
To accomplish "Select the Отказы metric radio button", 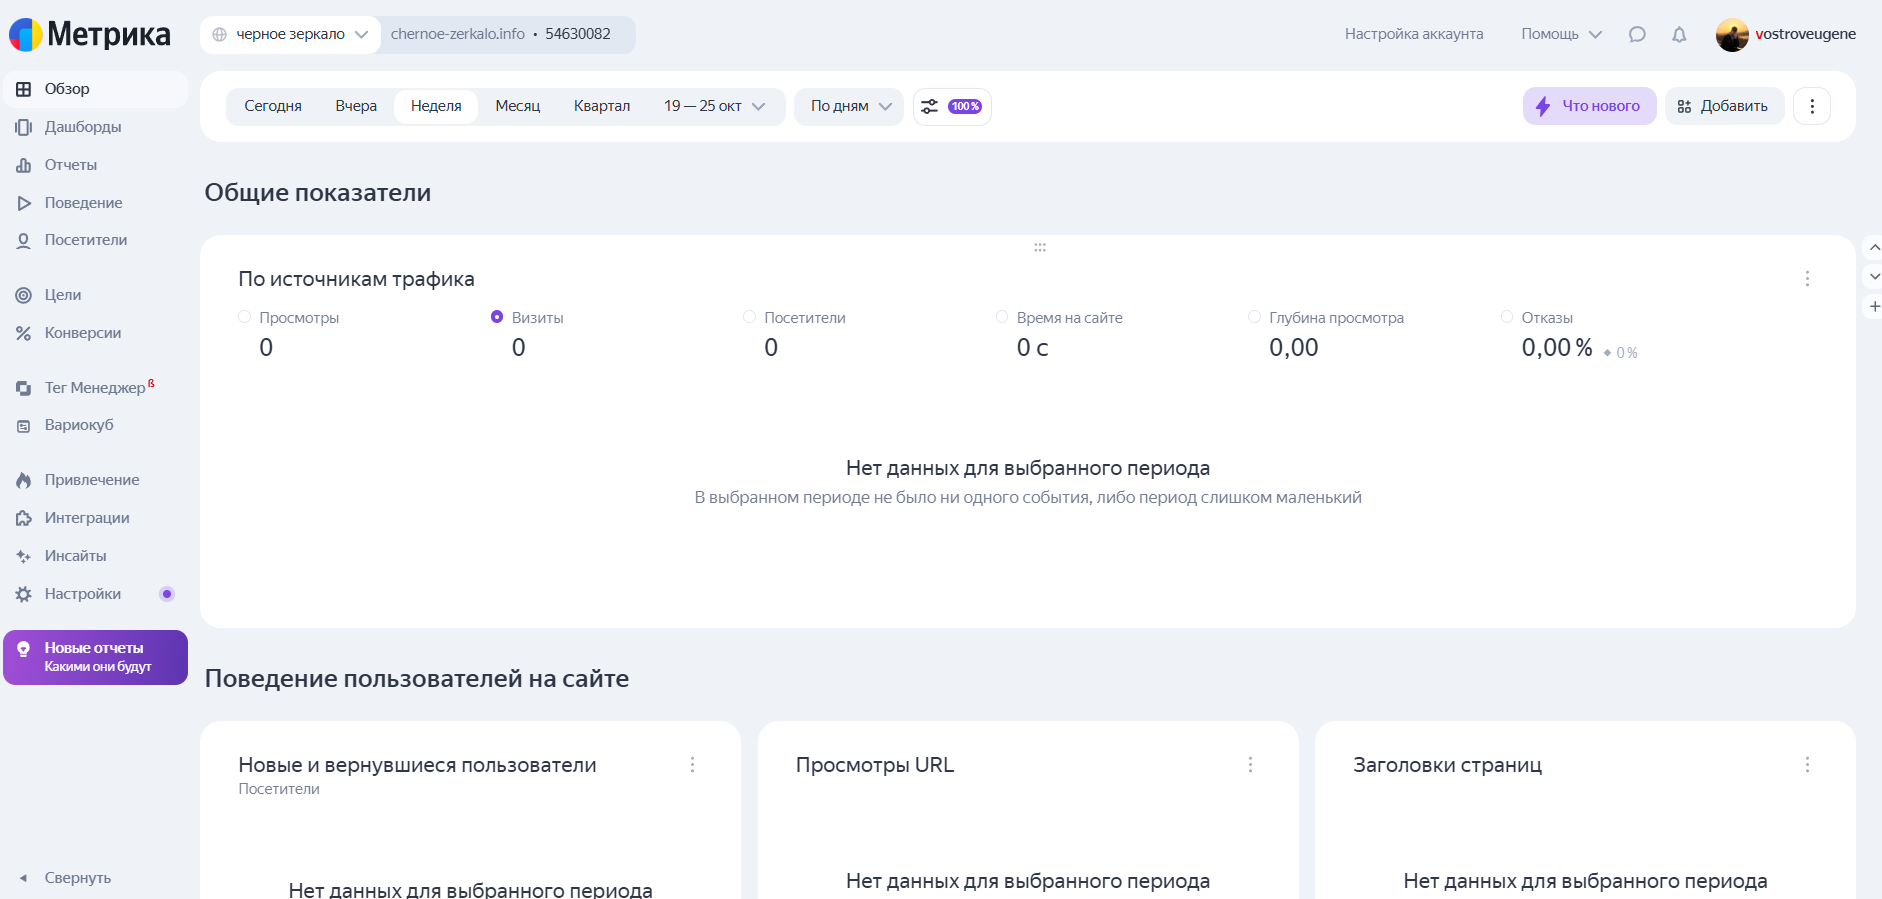I will point(1506,317).
